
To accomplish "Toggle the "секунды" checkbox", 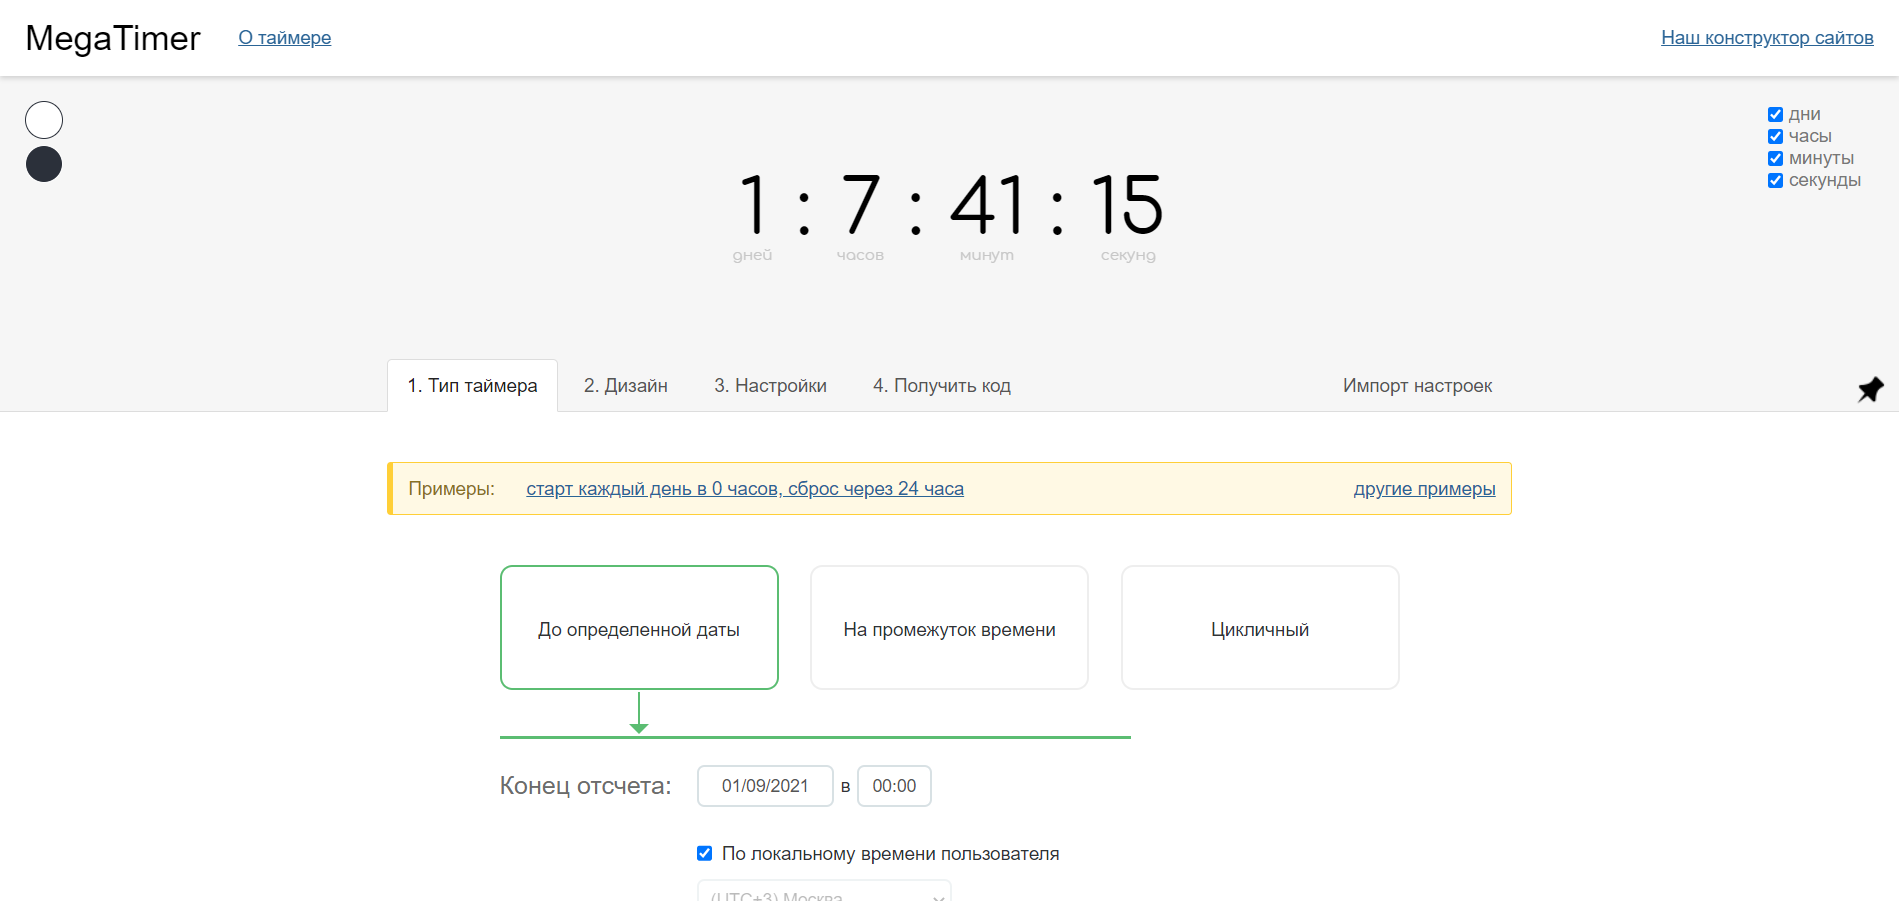I will pos(1775,181).
